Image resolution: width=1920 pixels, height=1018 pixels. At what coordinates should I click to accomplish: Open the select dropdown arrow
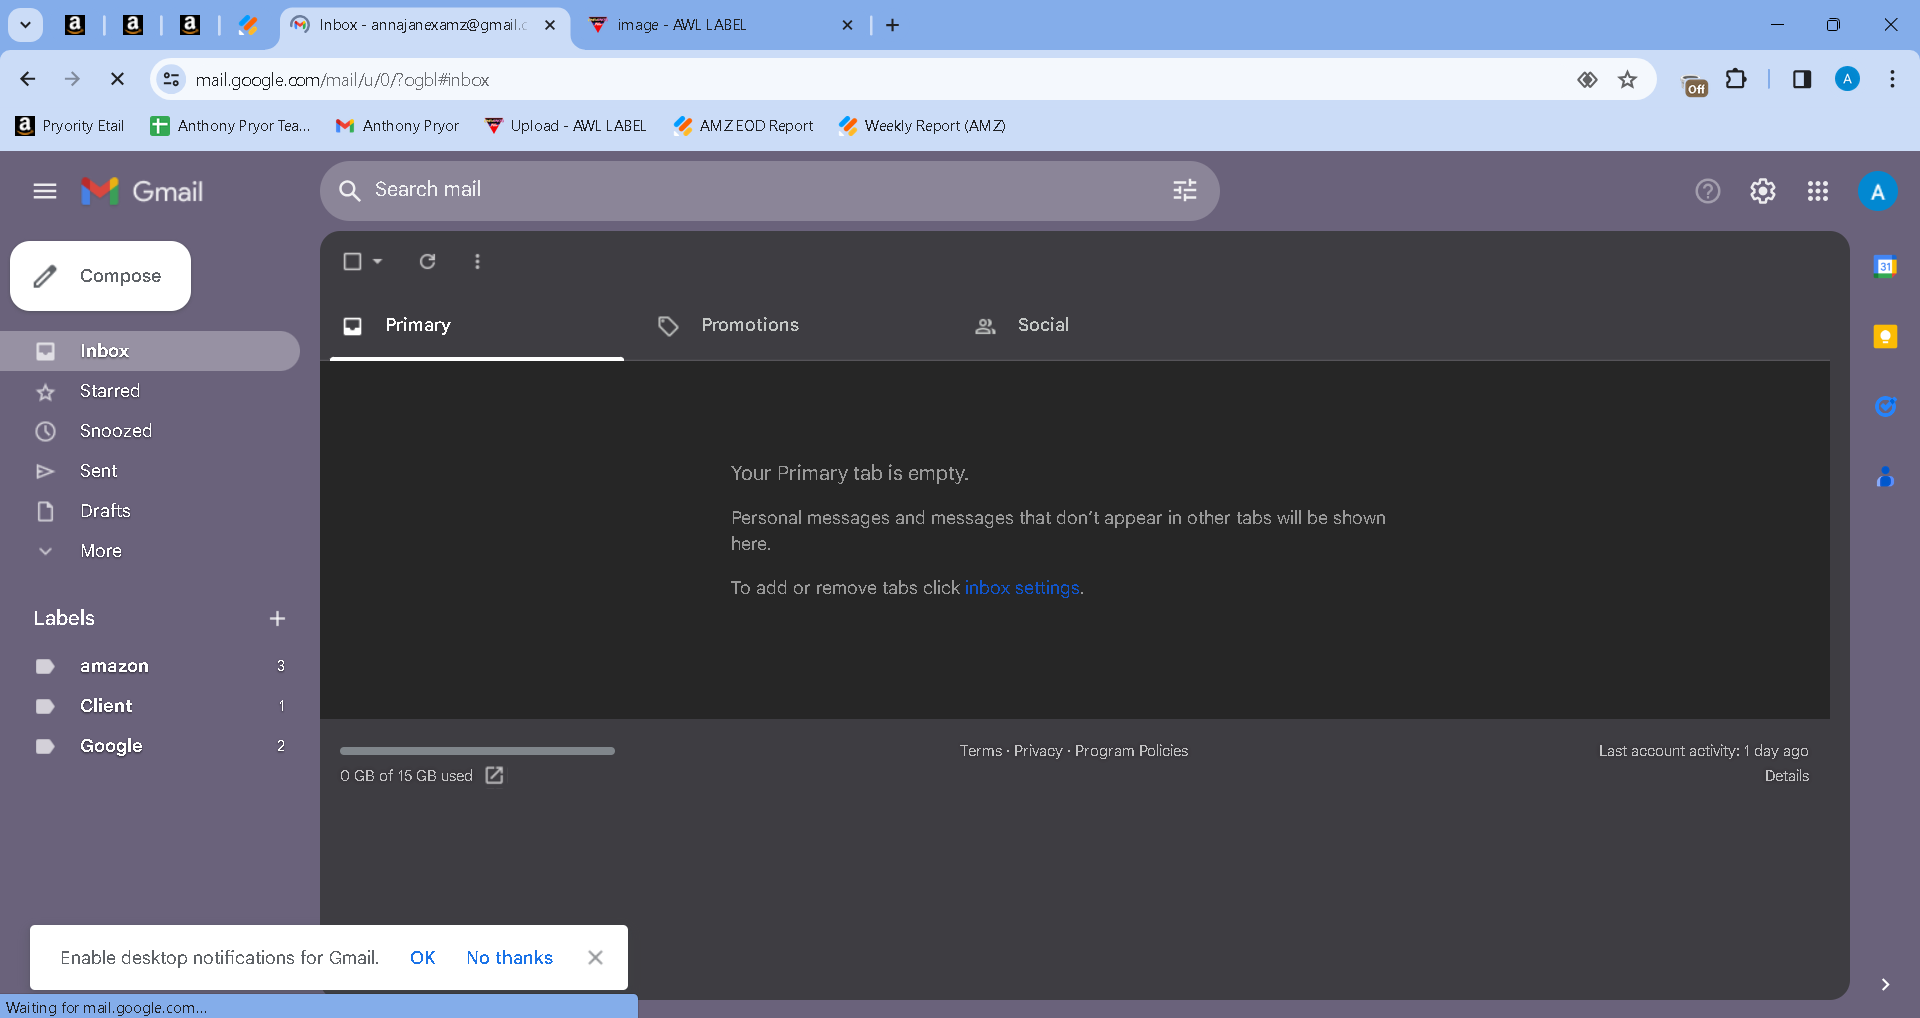click(x=377, y=261)
